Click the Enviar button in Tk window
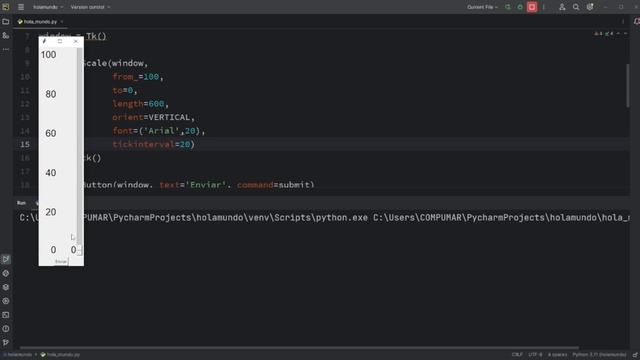The width and height of the screenshot is (640, 360). 60,262
